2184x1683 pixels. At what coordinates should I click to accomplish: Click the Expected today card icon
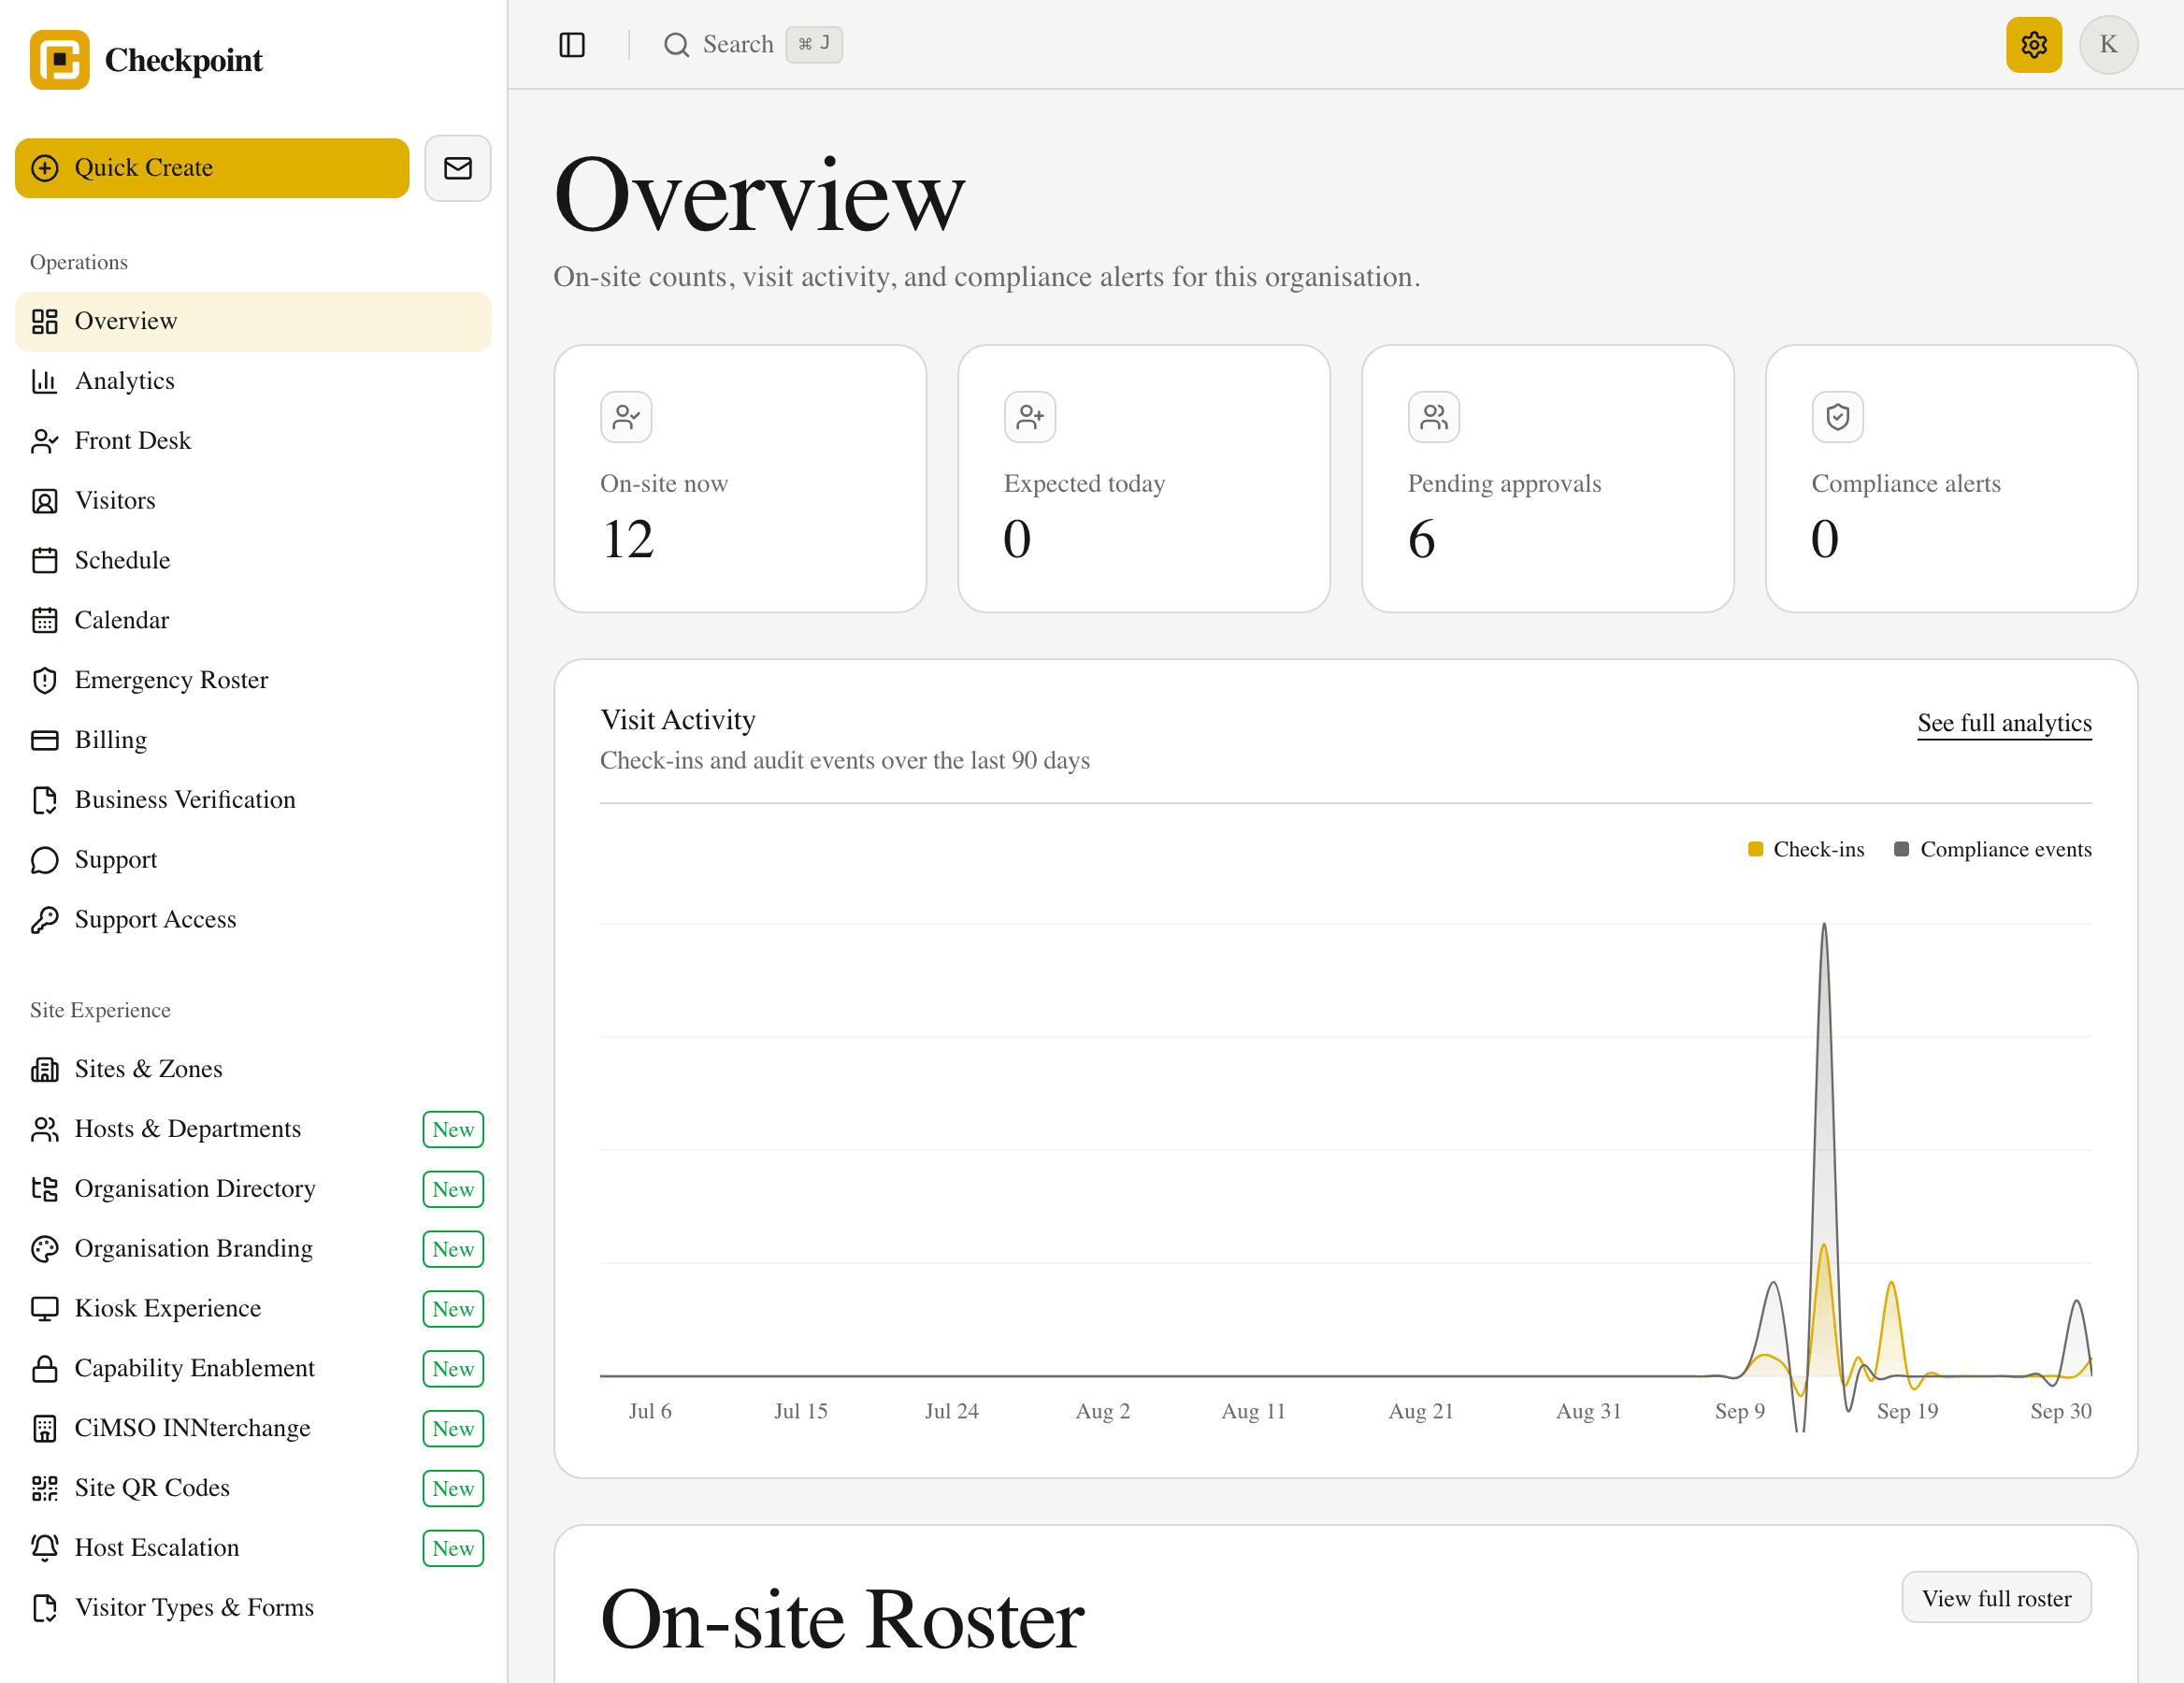tap(1030, 417)
